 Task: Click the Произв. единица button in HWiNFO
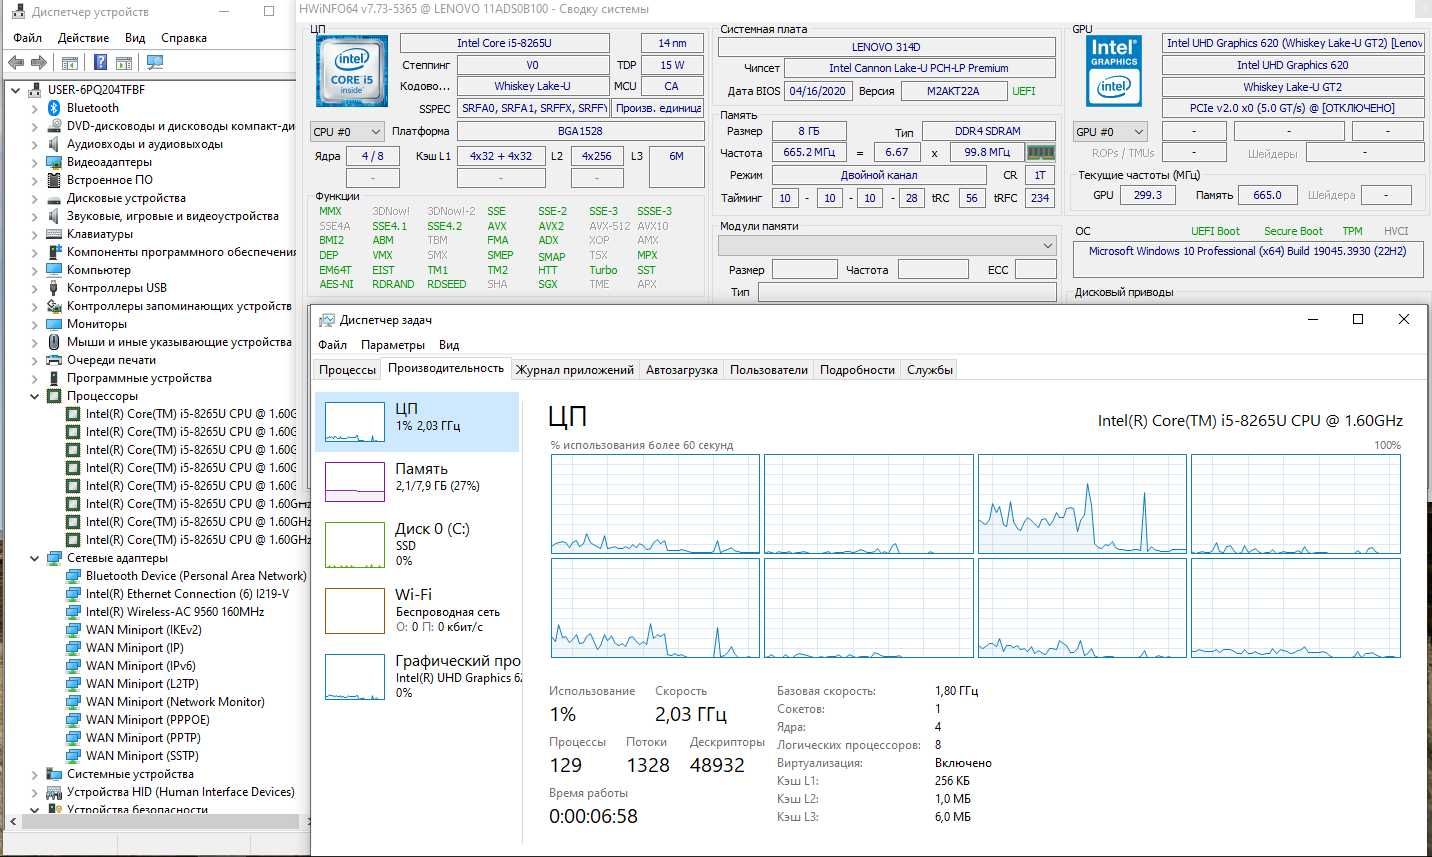(658, 108)
